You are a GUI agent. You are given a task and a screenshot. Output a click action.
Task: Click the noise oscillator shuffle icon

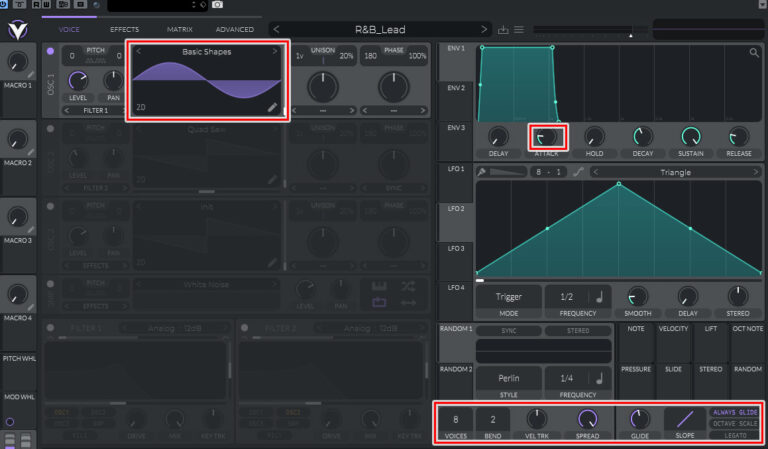click(x=407, y=285)
